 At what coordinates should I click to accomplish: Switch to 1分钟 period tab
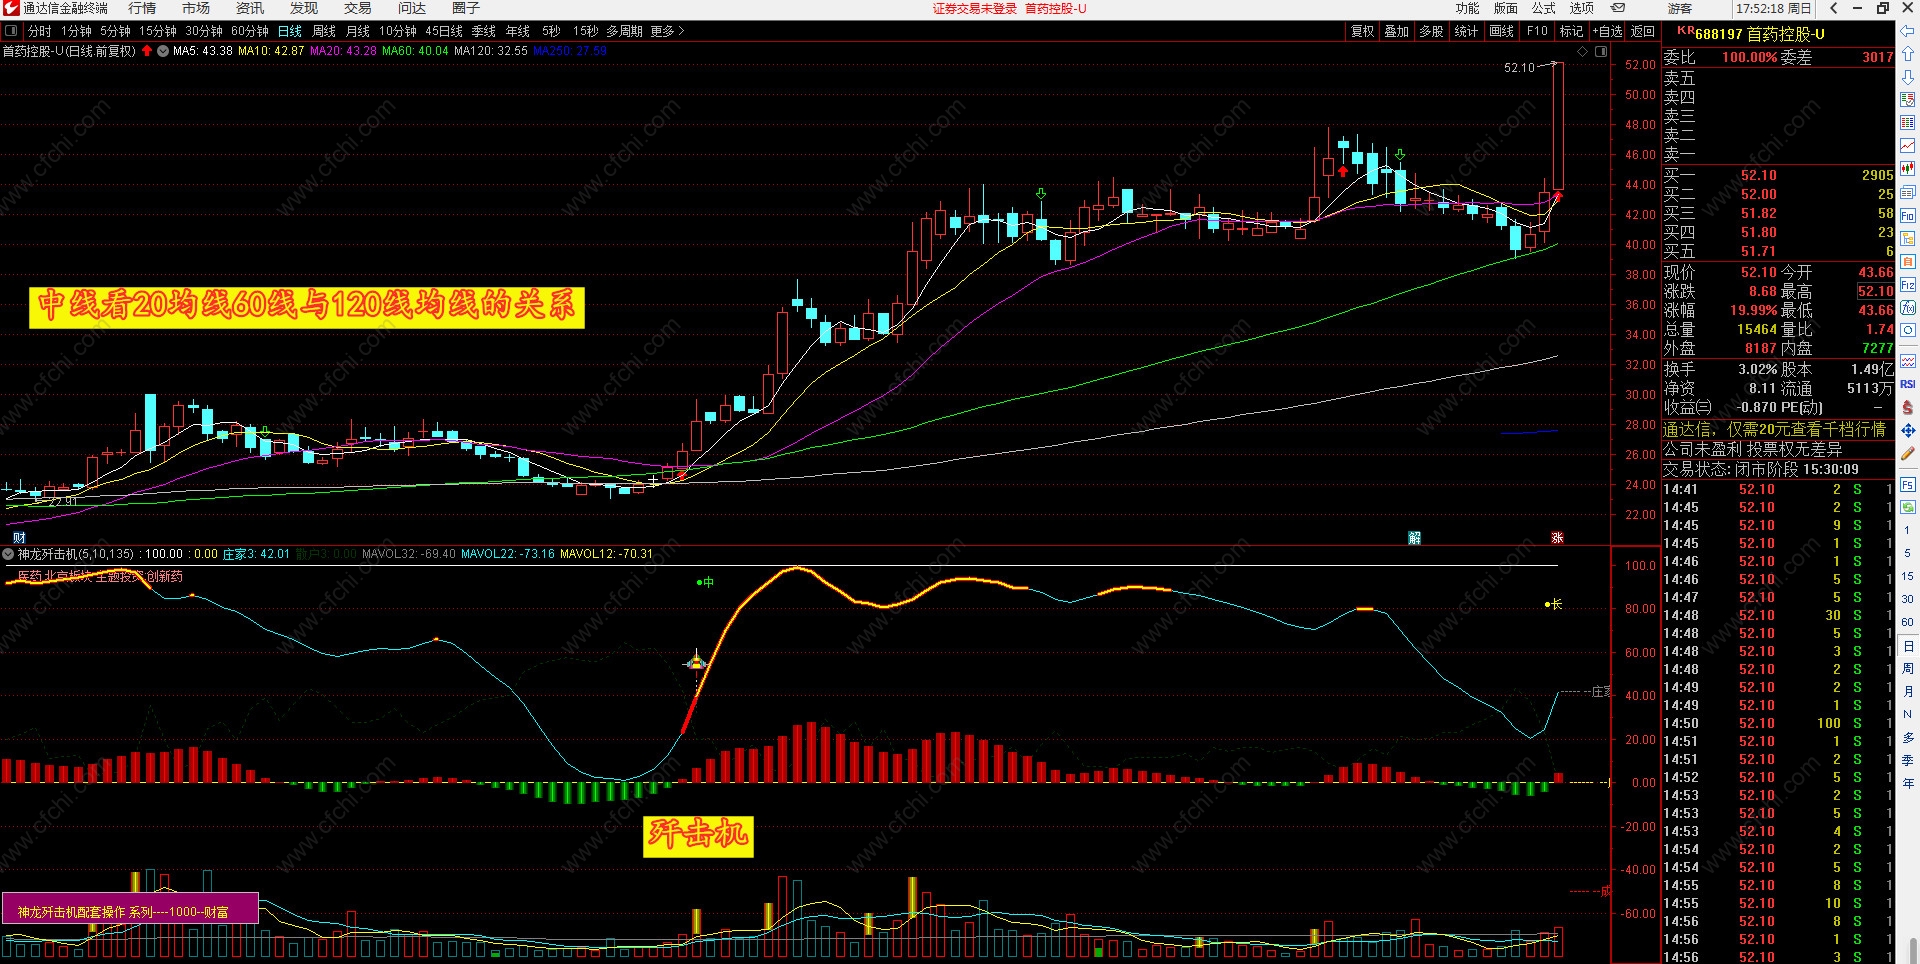point(76,31)
